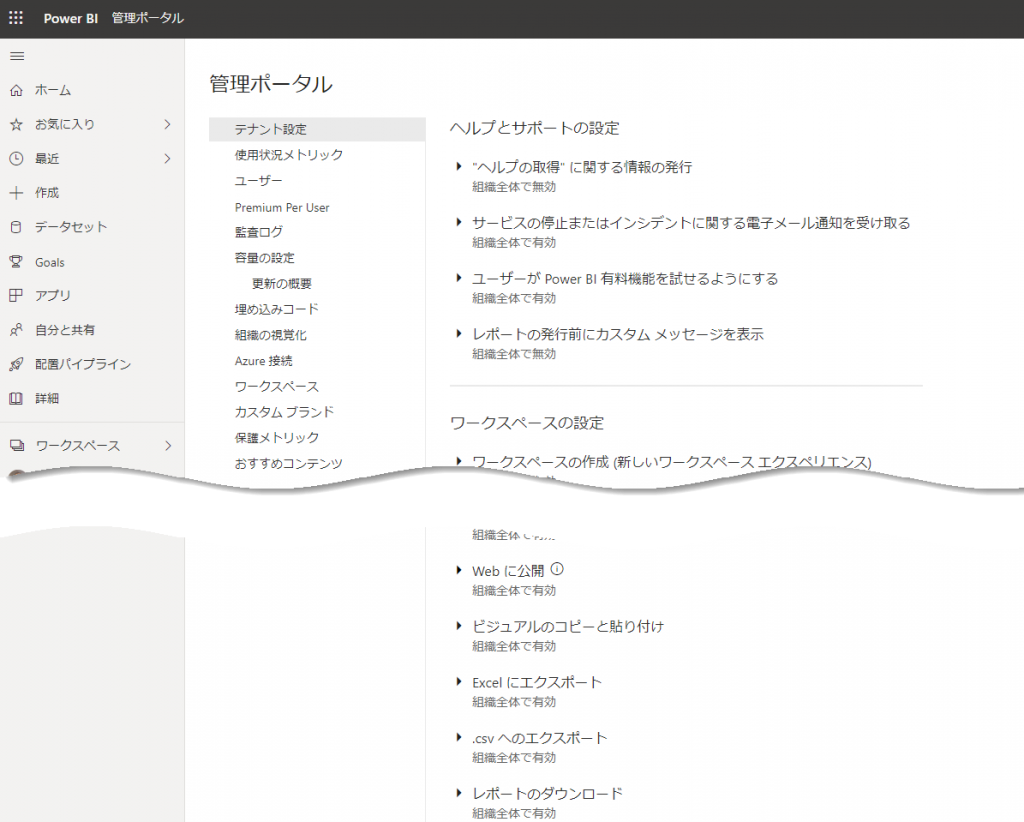Expand the お気に入り flyout chevron
This screenshot has width=1024, height=822.
point(167,125)
